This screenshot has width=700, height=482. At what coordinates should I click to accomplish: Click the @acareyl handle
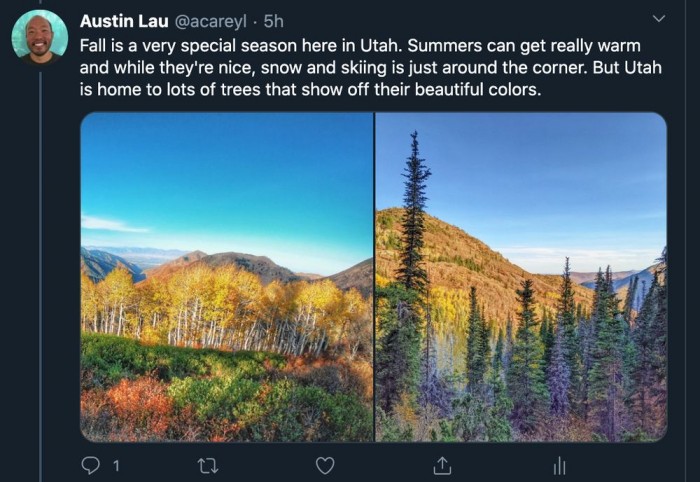pos(209,21)
